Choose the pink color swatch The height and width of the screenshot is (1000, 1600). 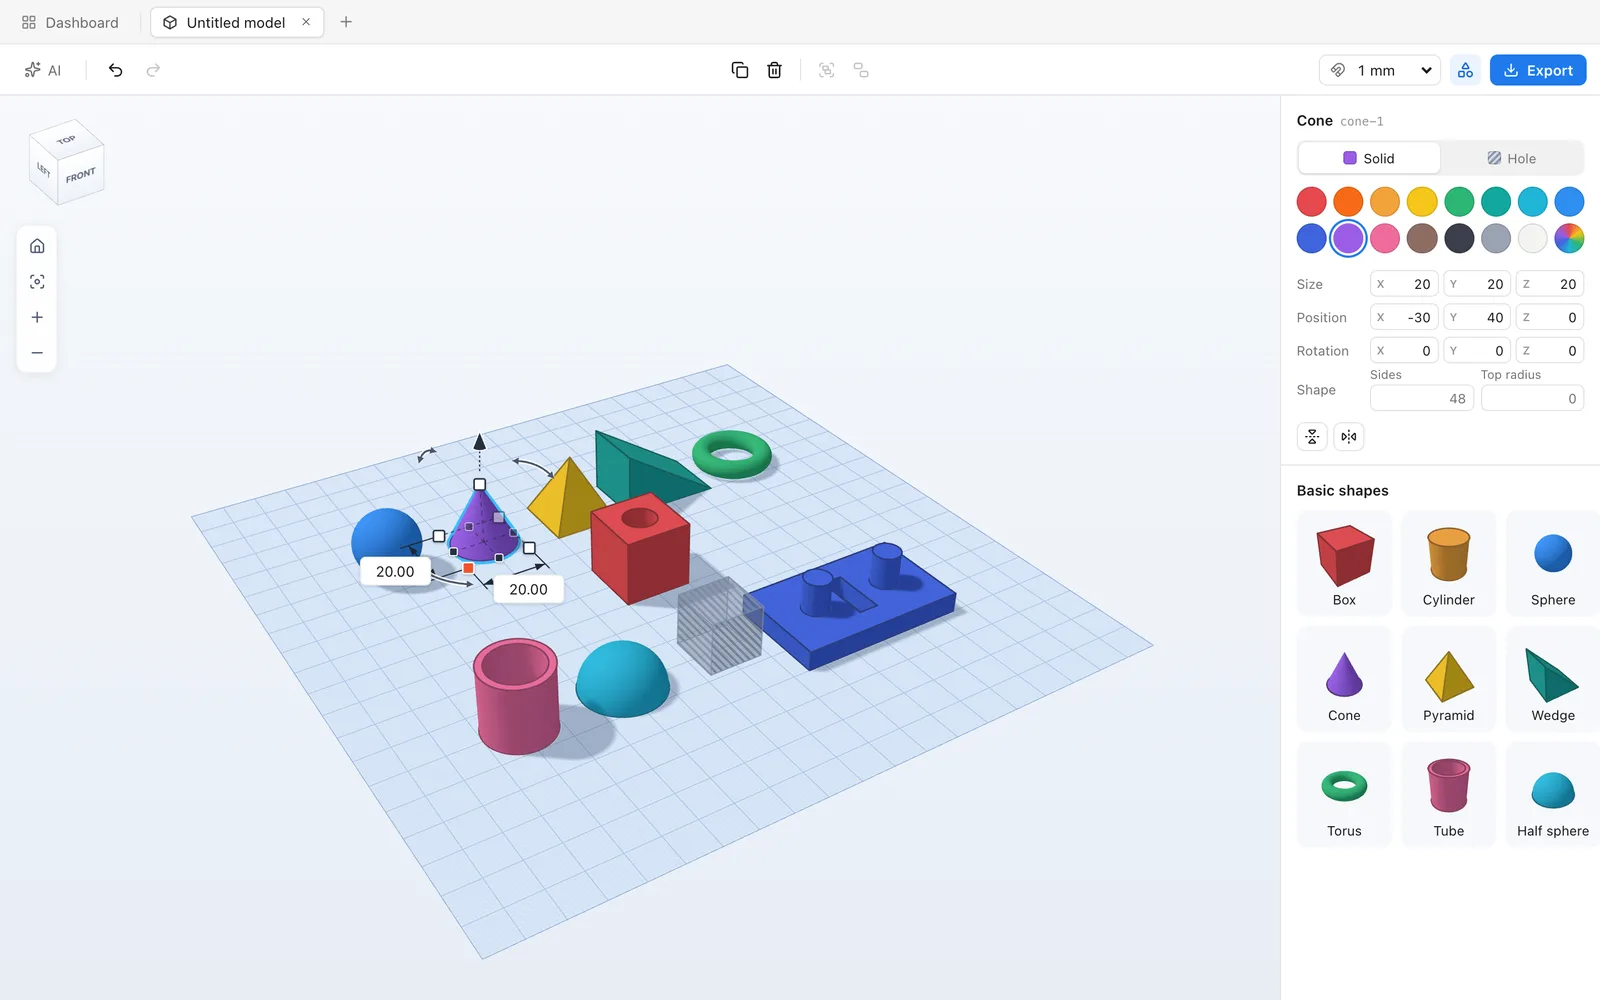click(x=1385, y=238)
